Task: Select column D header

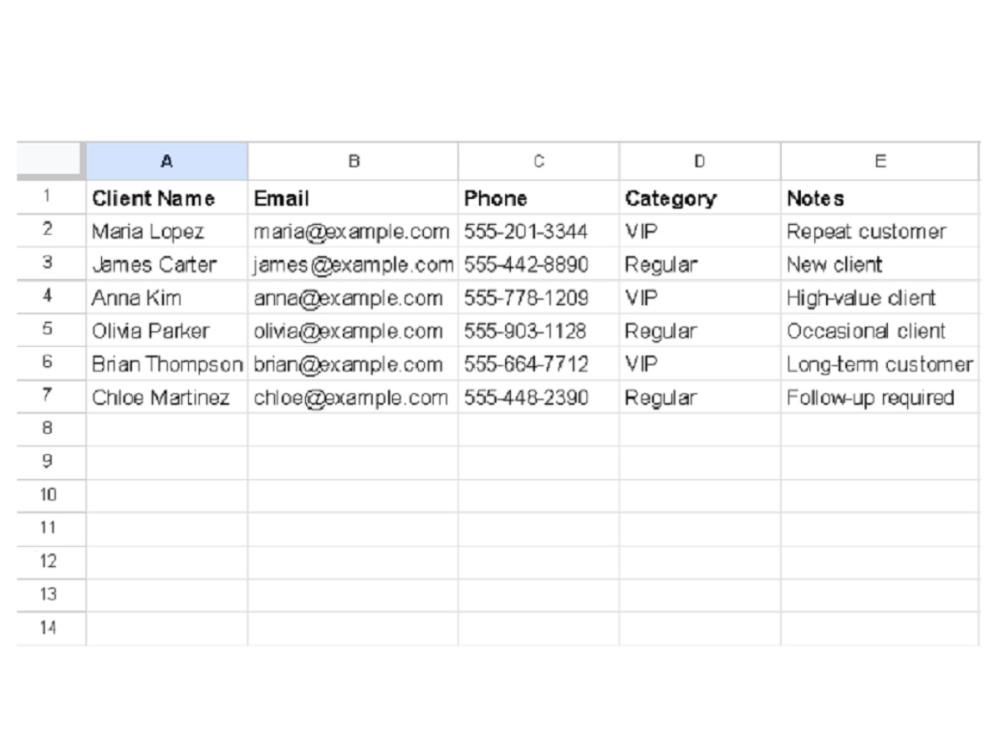Action: pos(700,161)
